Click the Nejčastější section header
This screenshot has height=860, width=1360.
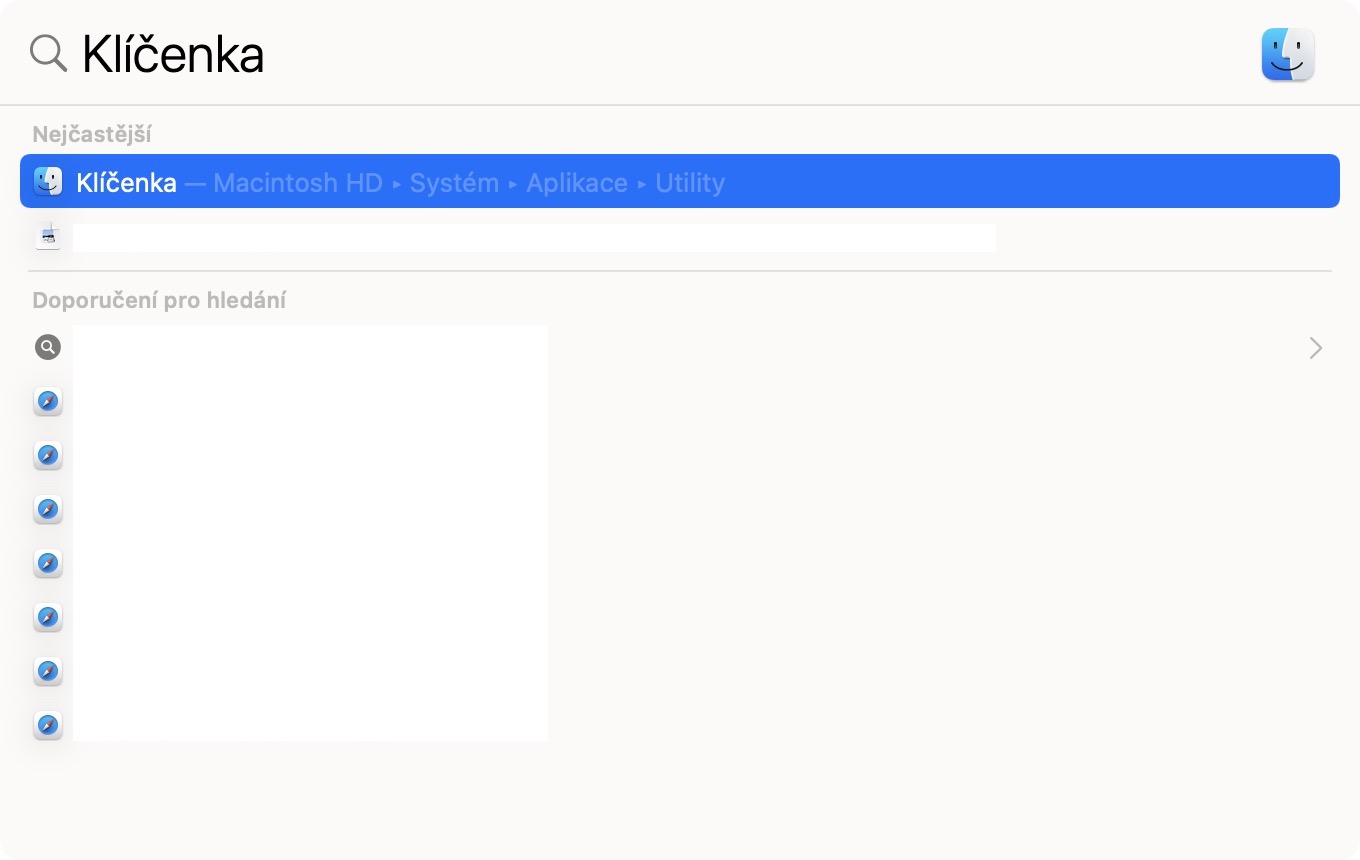click(x=92, y=134)
